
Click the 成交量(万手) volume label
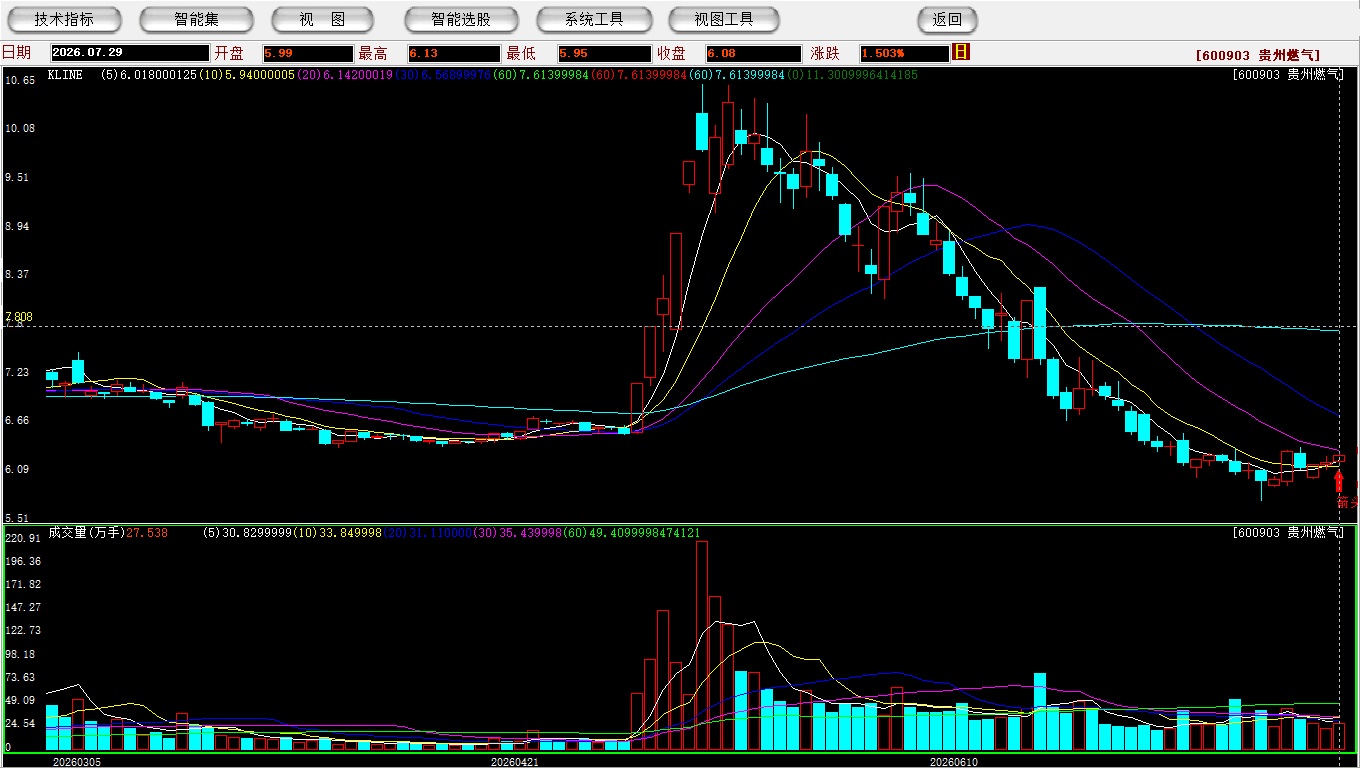(87, 533)
